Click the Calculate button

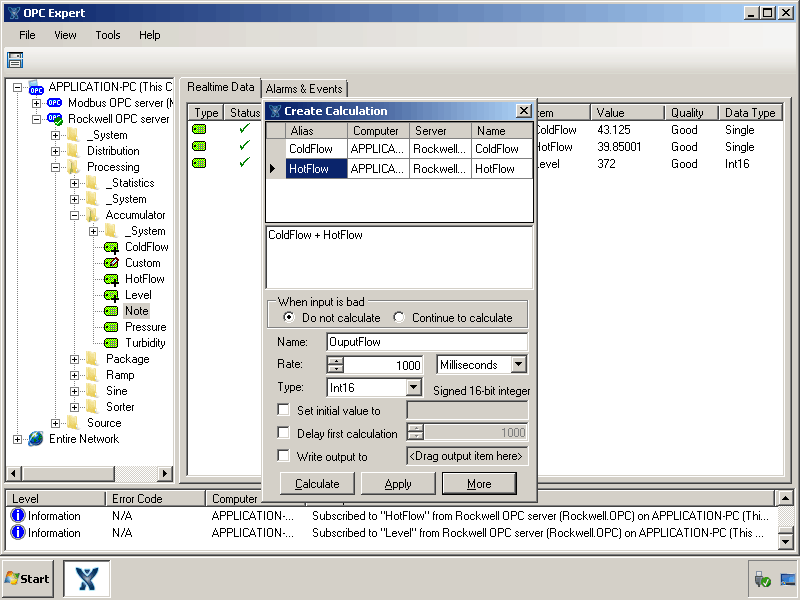tap(317, 483)
